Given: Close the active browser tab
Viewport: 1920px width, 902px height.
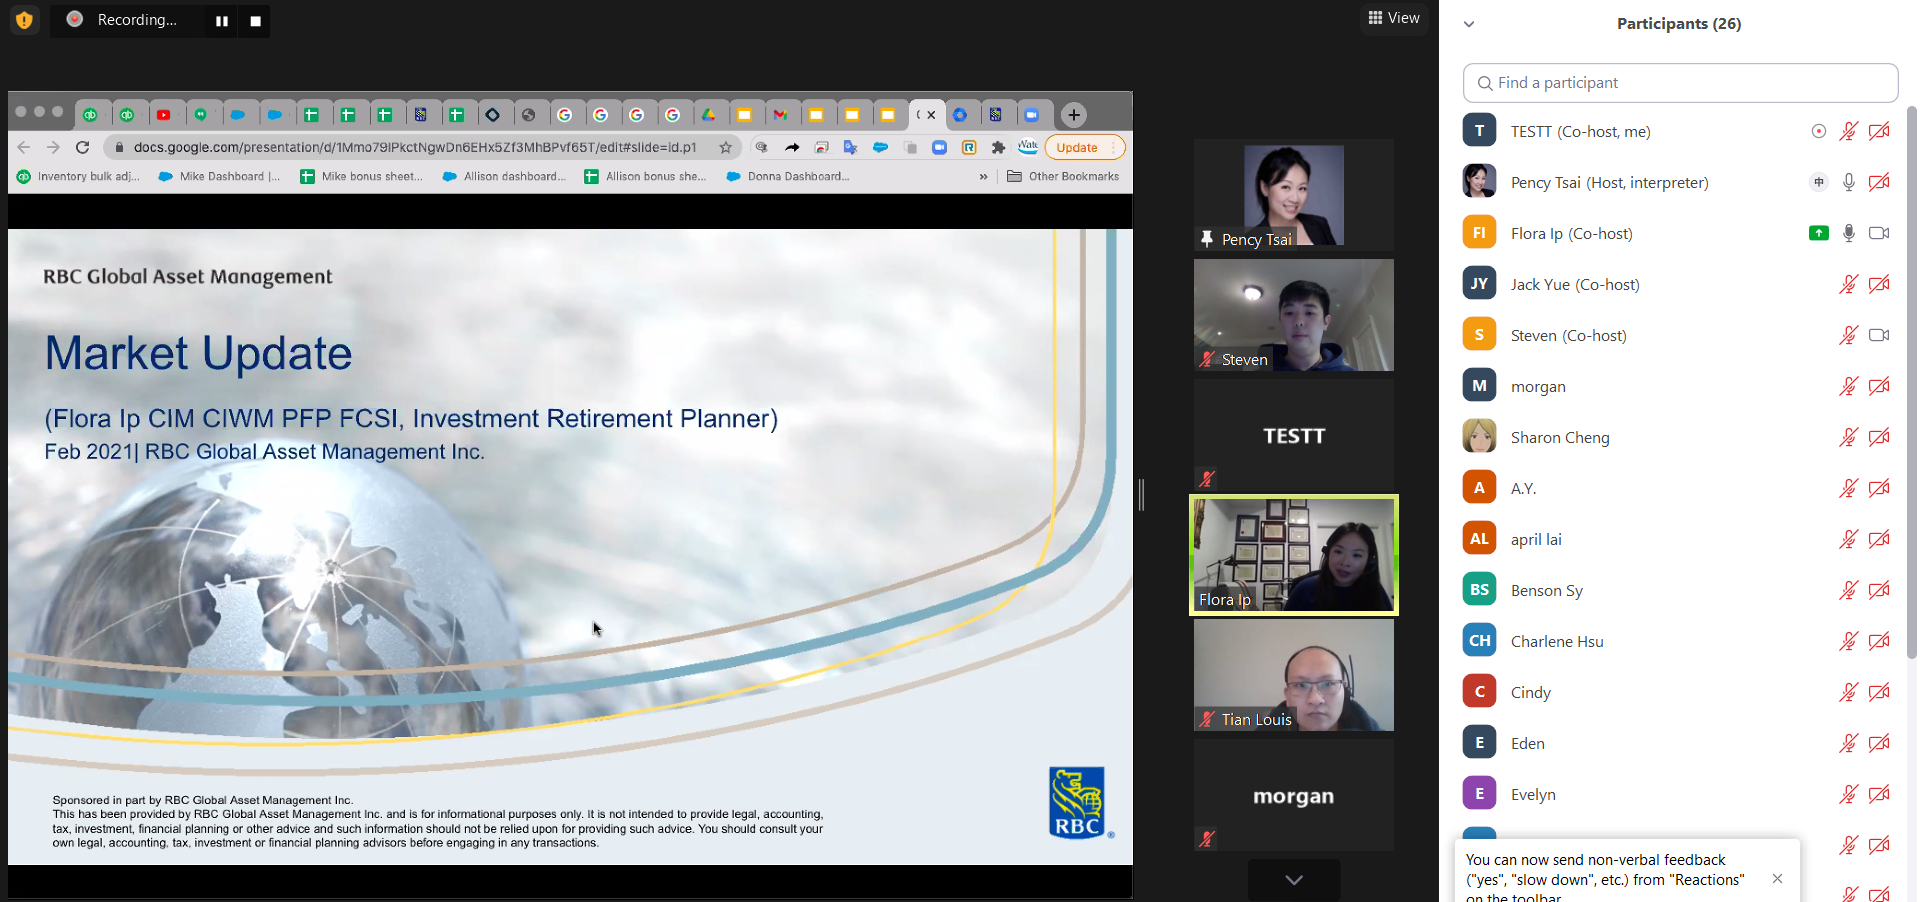Looking at the screenshot, I should pos(931,115).
